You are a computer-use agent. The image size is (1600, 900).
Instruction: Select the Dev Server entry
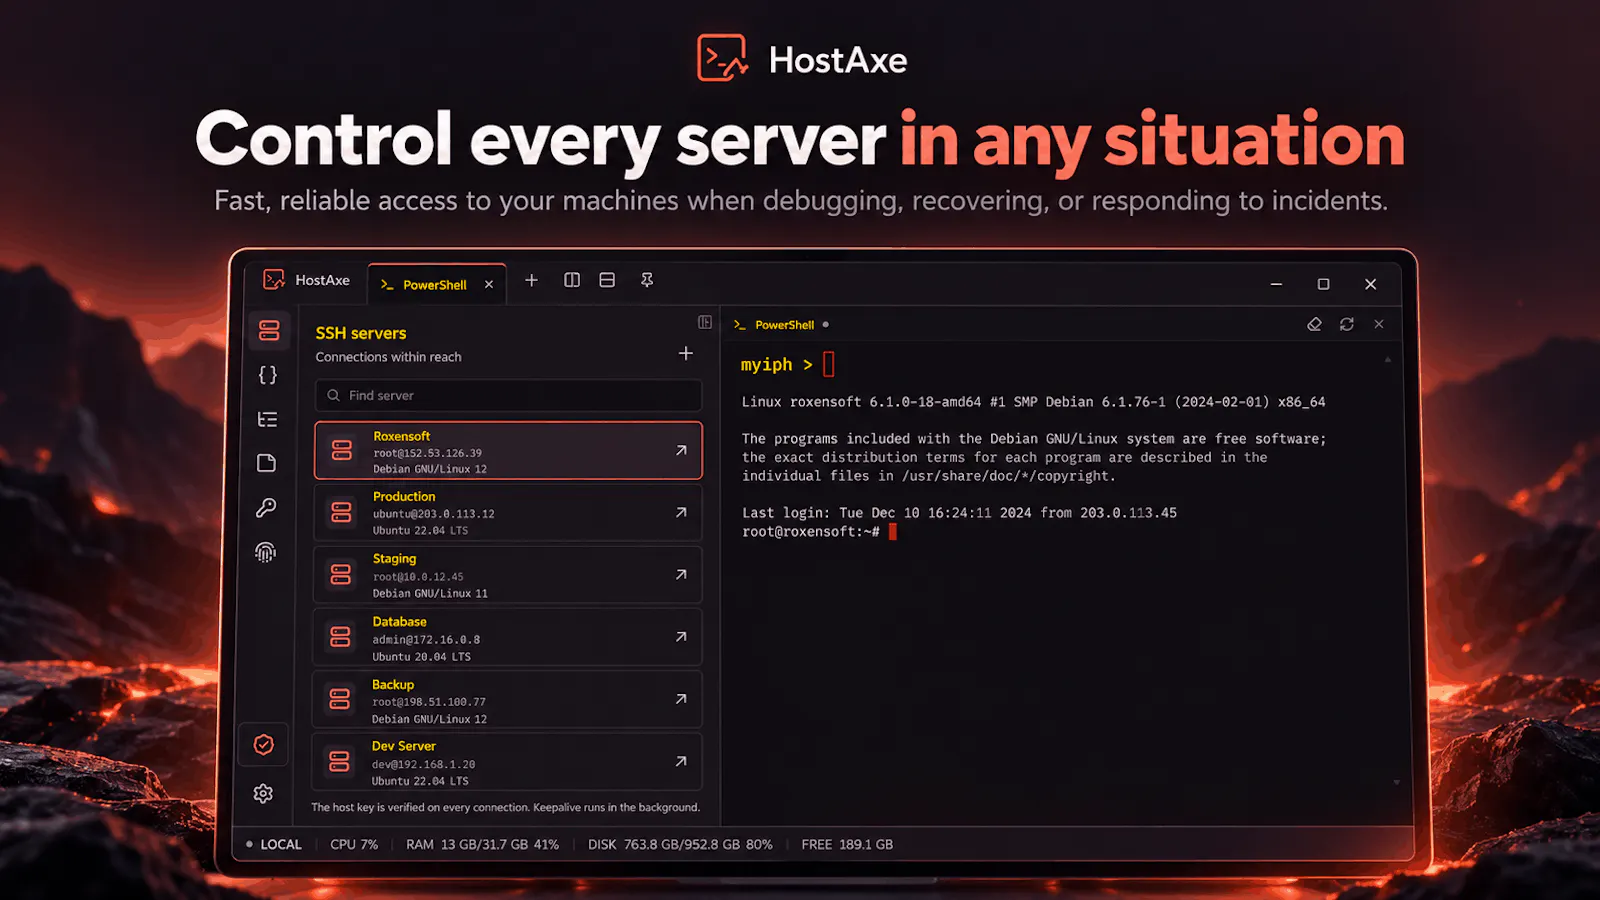point(508,762)
